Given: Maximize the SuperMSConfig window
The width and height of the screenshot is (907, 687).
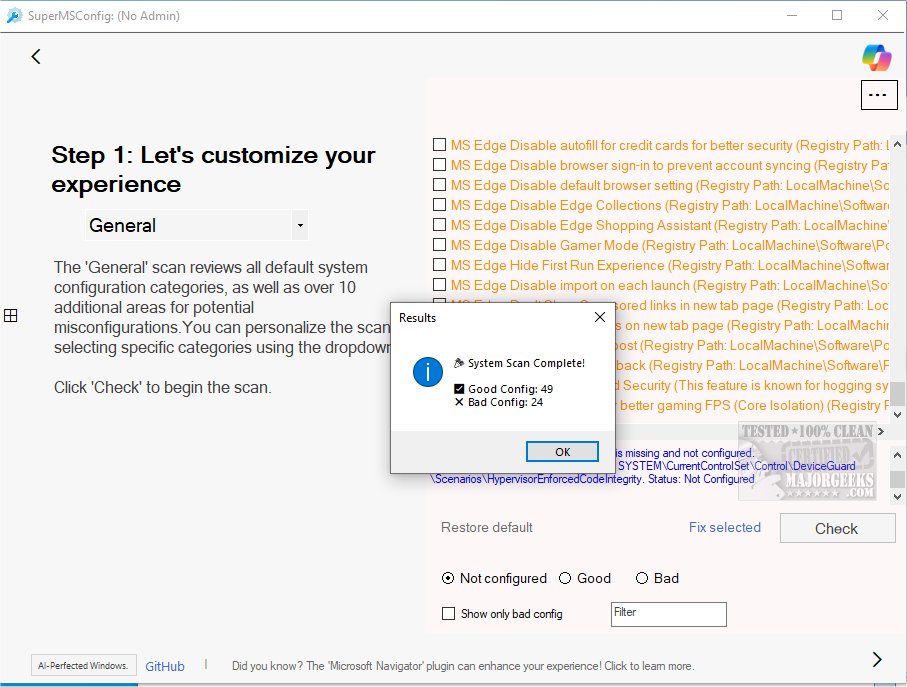Looking at the screenshot, I should click(837, 16).
